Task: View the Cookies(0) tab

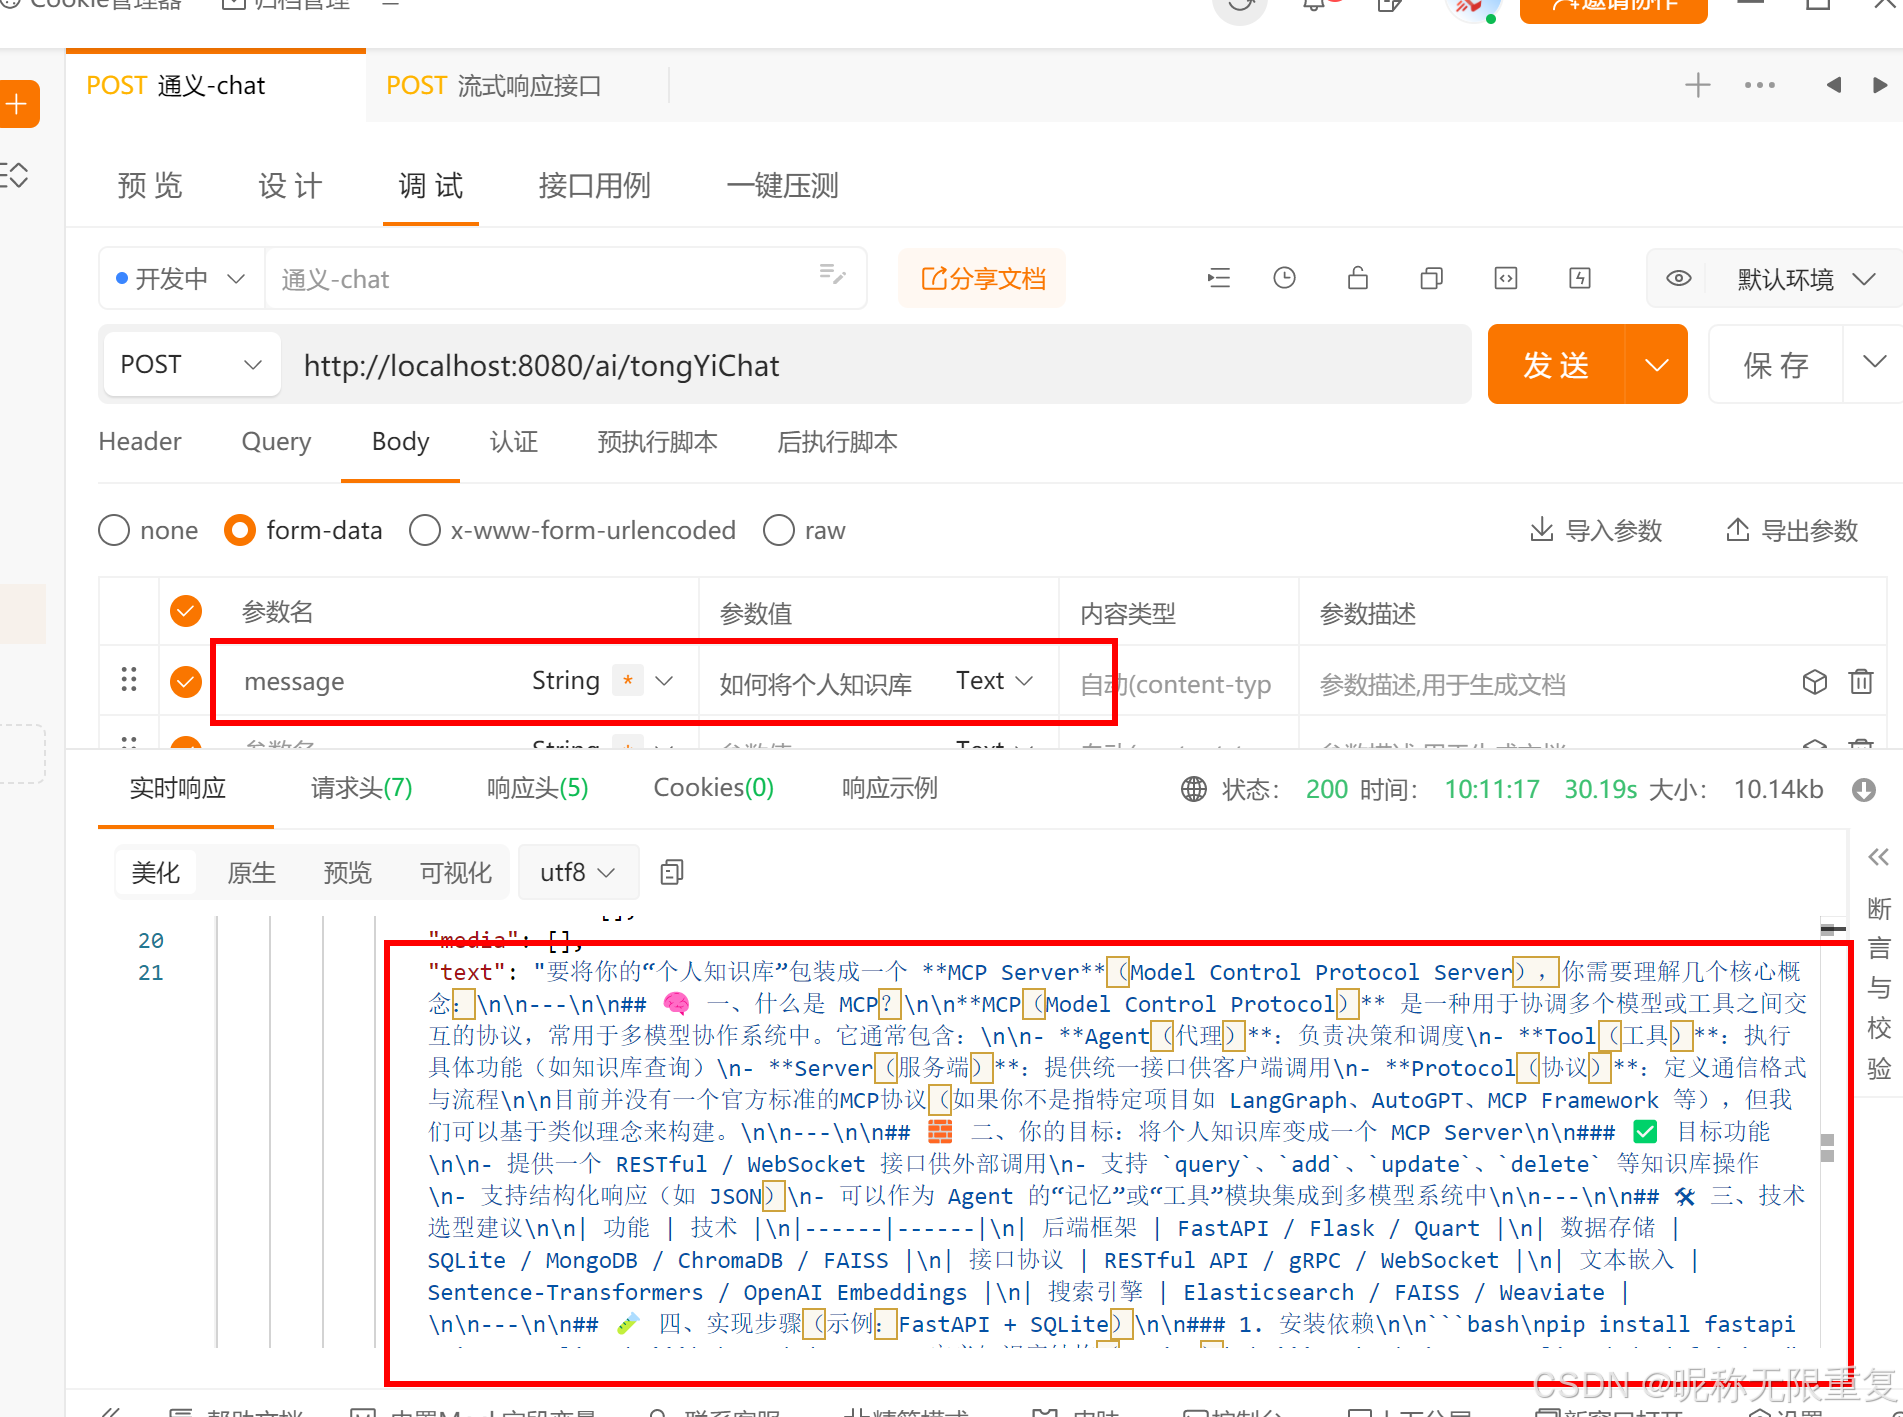Action: tap(713, 788)
